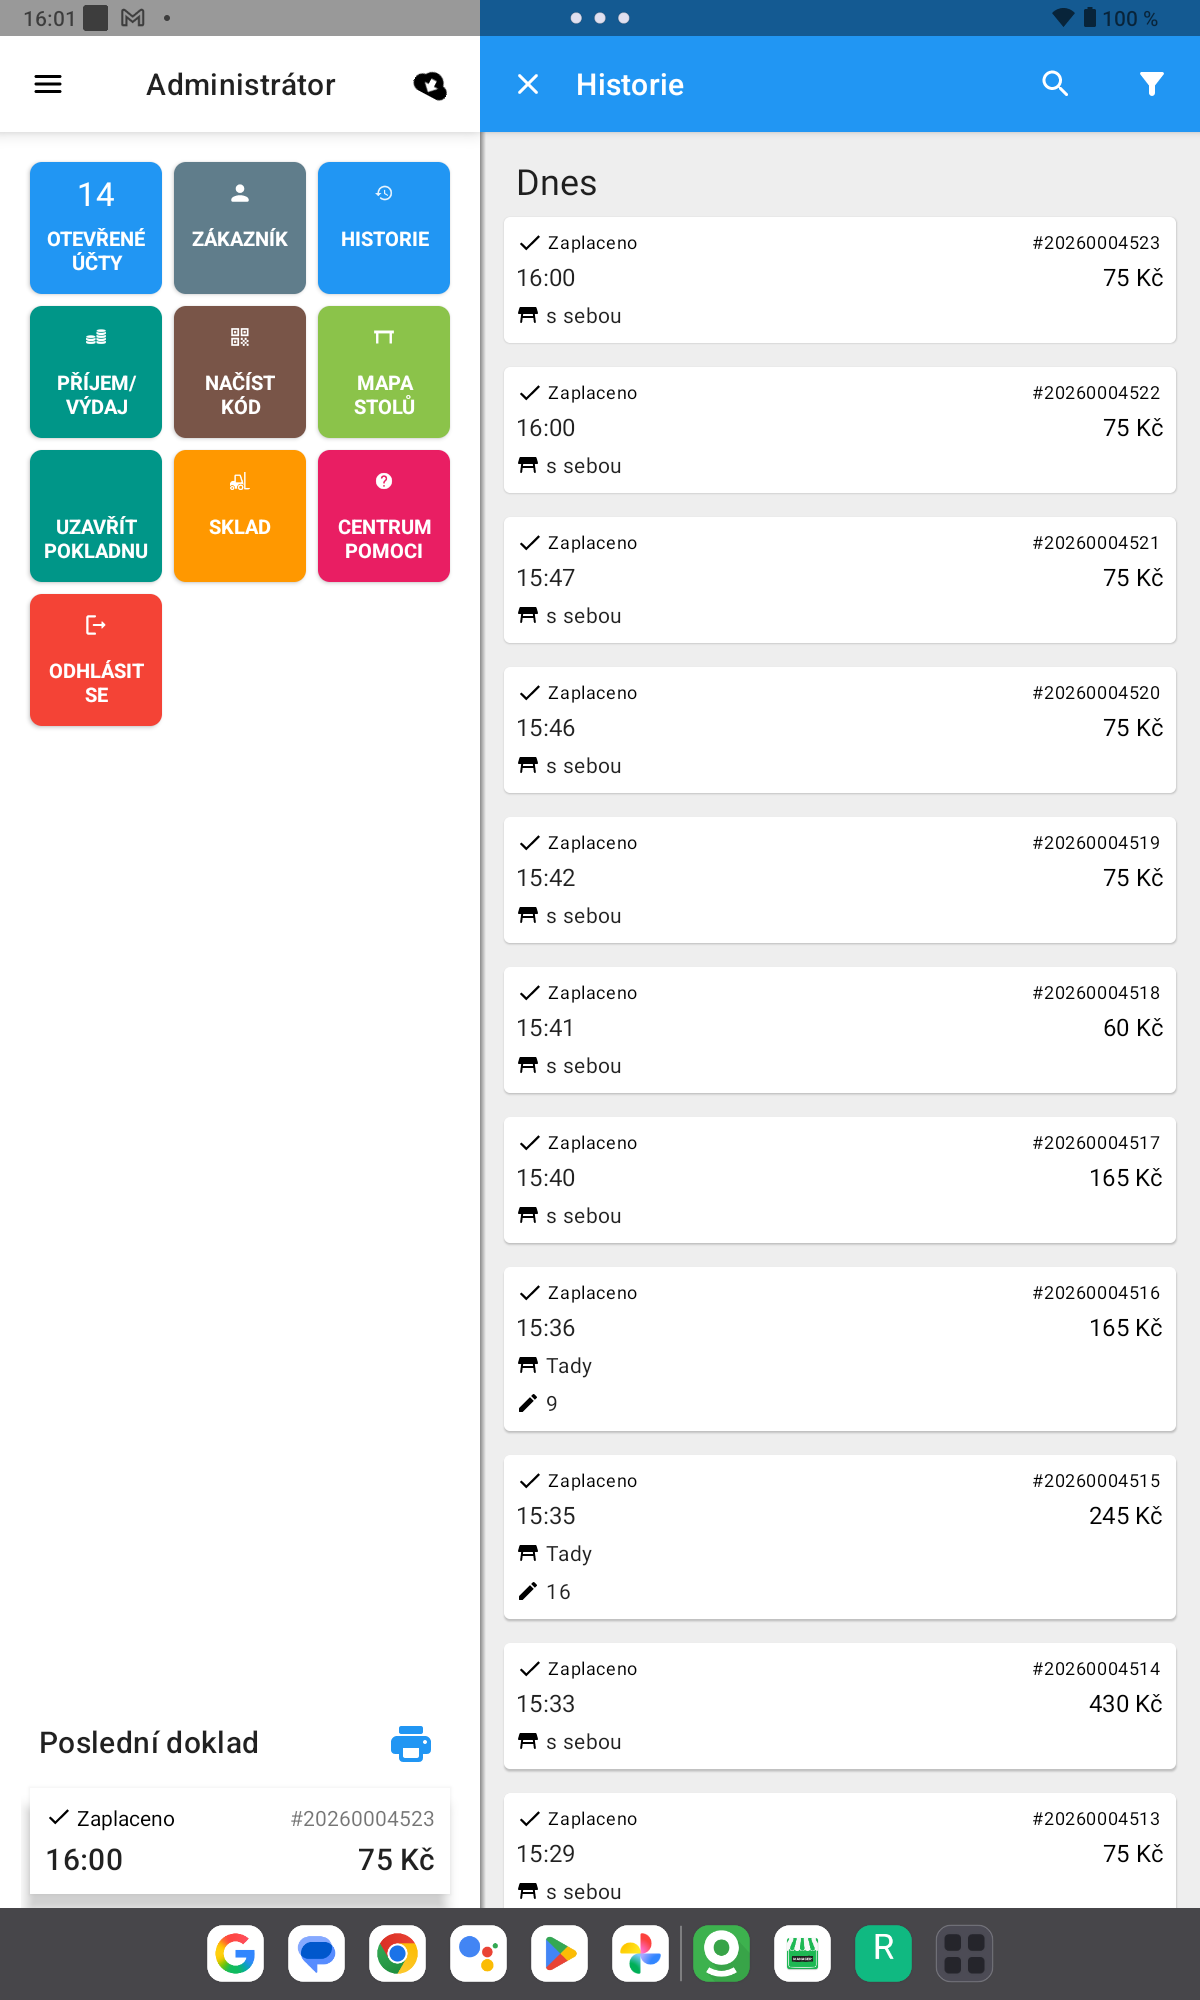Open the navigation hamburger menu
Image resolution: width=1200 pixels, height=2000 pixels.
47,84
